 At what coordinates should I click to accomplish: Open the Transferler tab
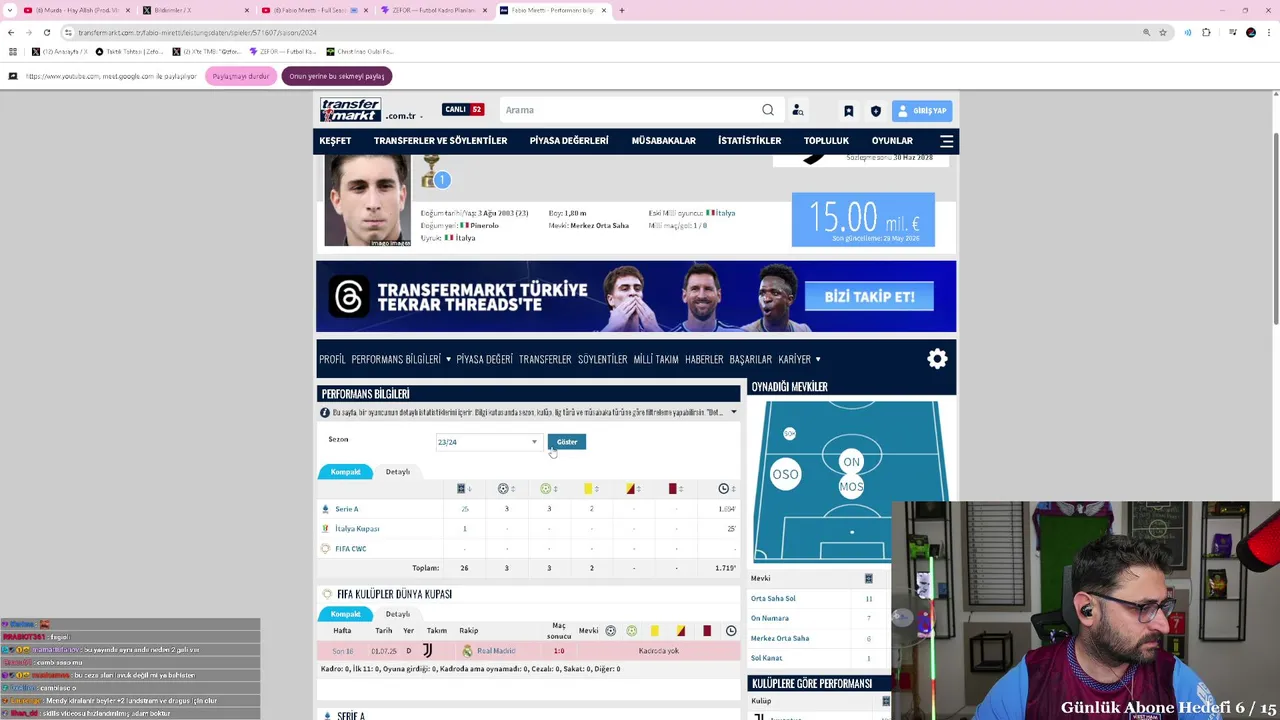545,360
